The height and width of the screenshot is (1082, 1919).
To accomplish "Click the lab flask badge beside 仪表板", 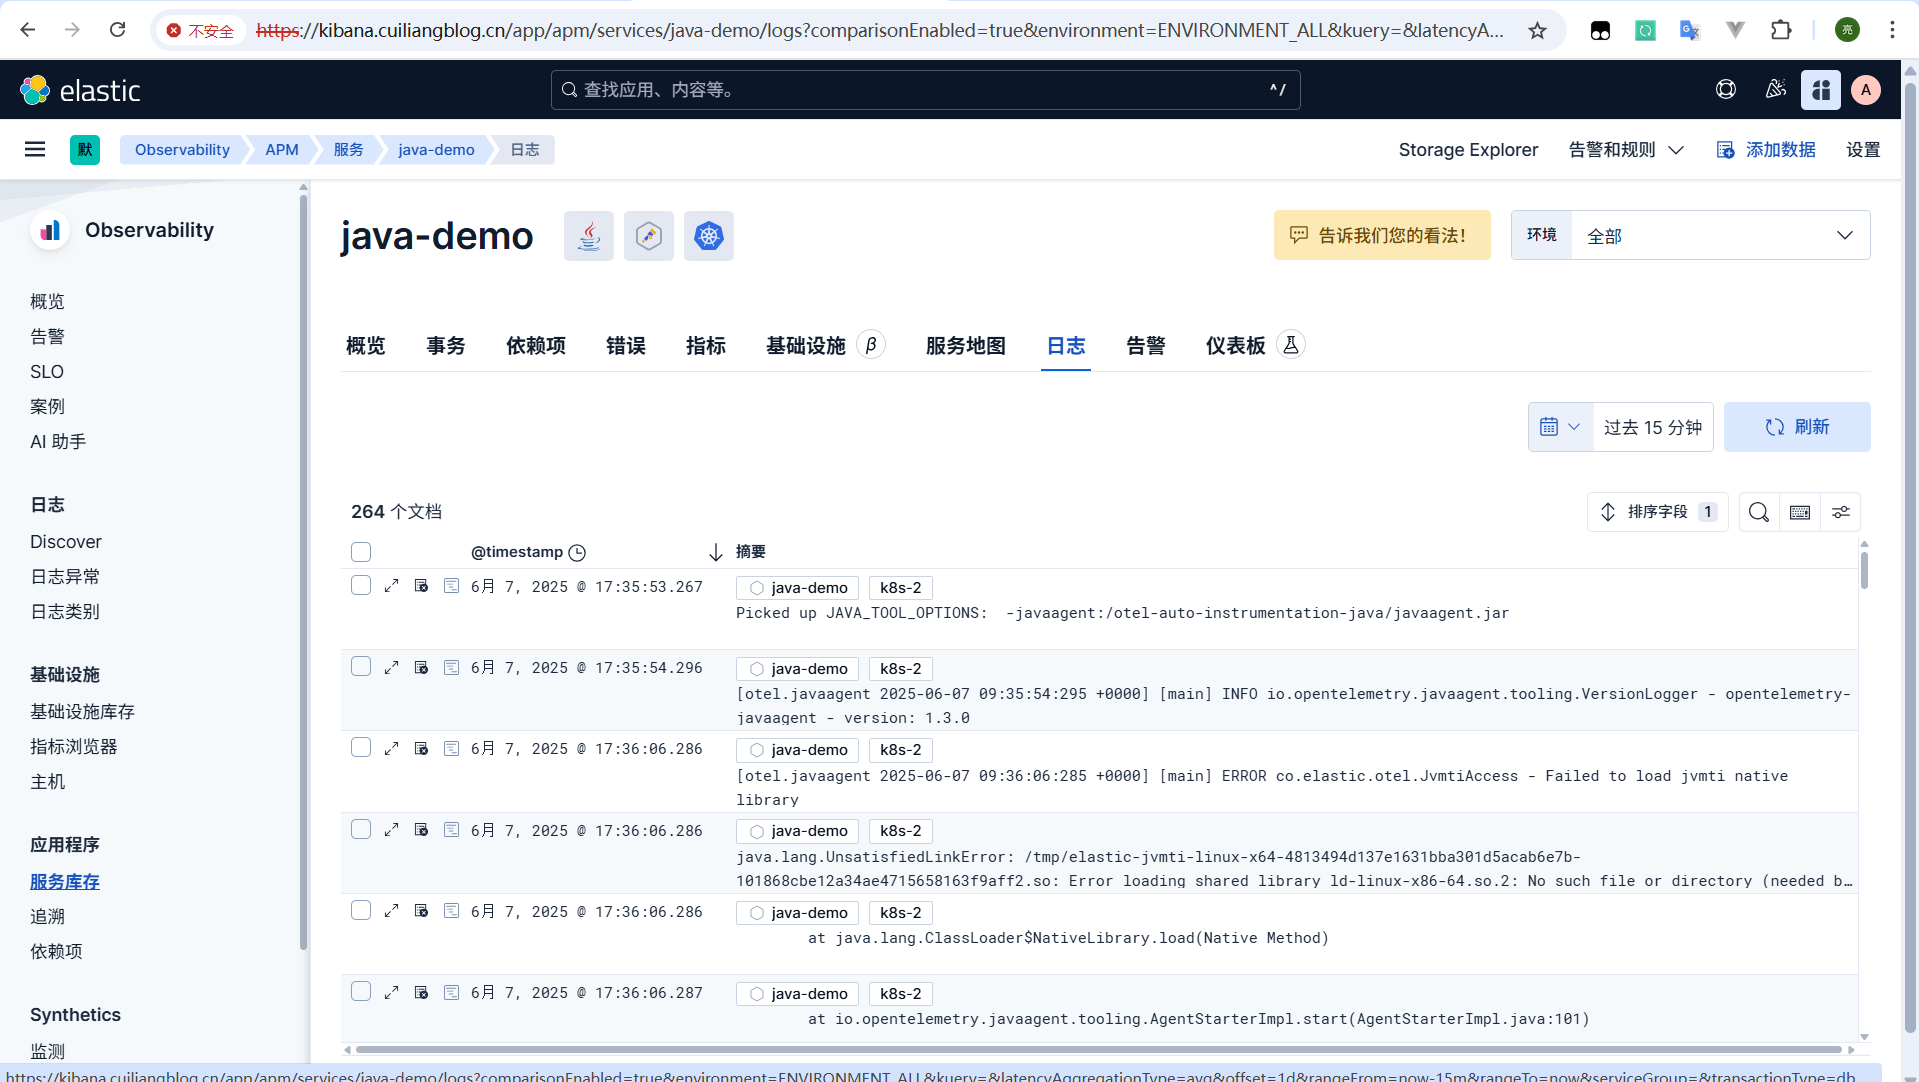I will (x=1291, y=345).
